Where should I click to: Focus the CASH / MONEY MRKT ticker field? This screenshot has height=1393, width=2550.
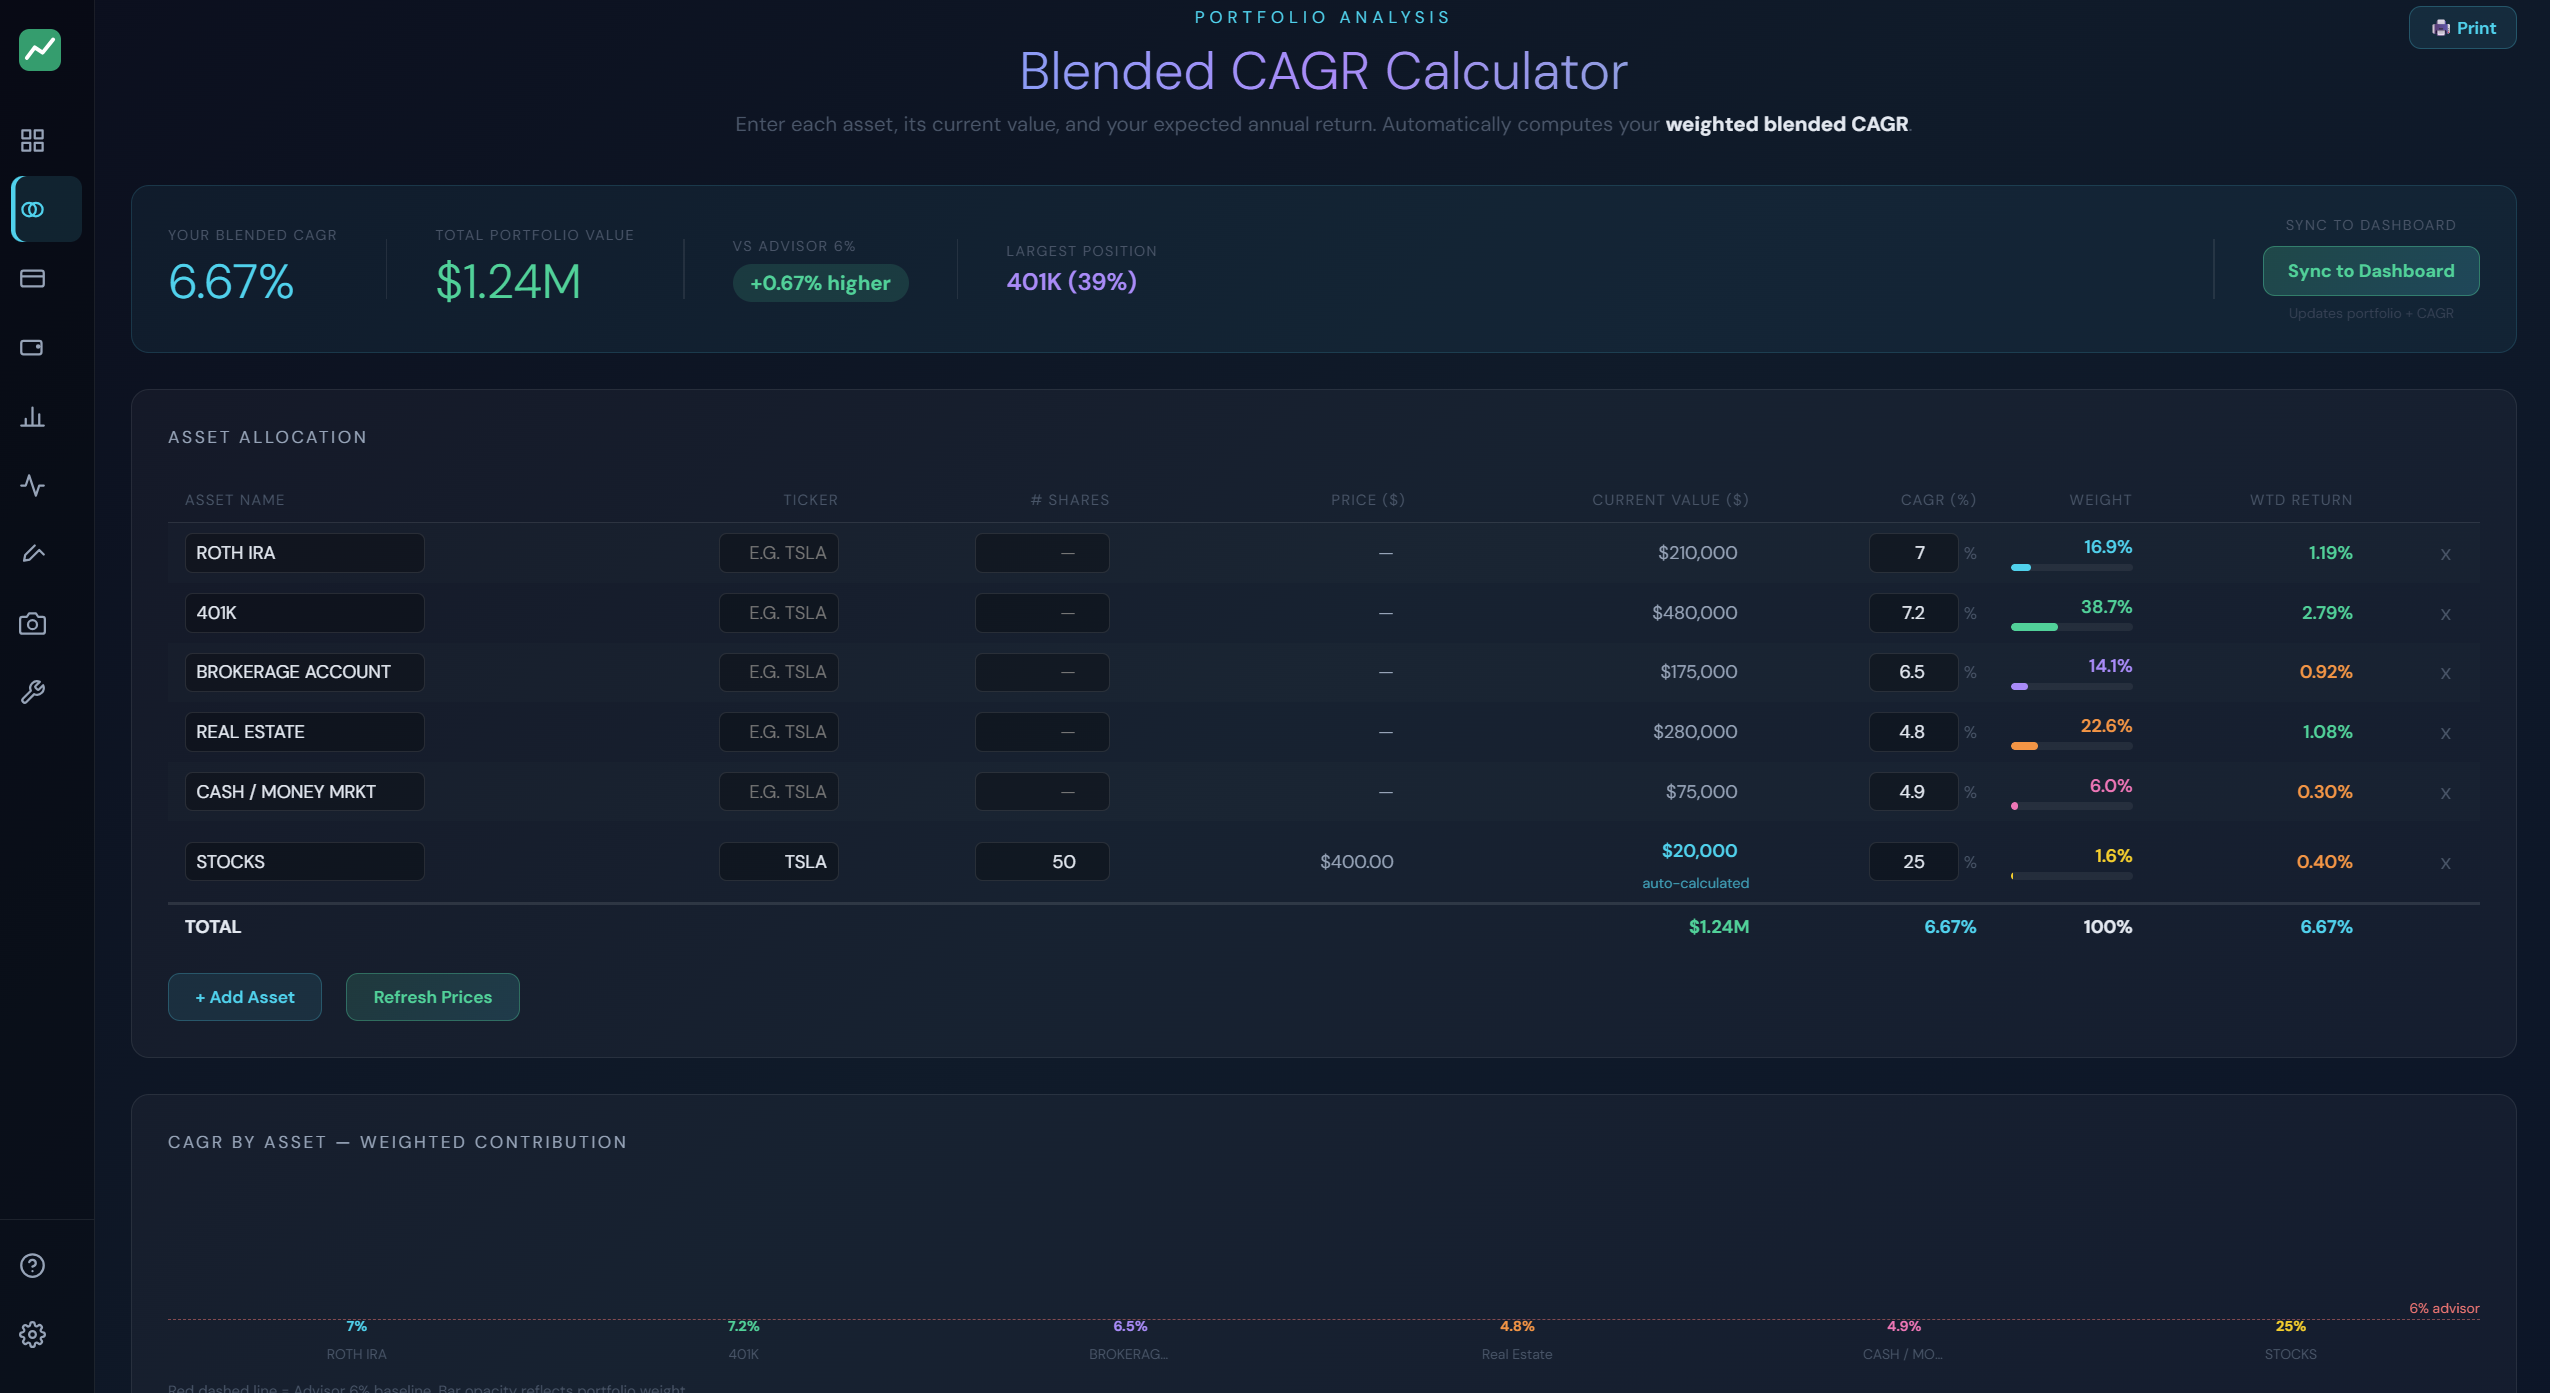click(778, 792)
